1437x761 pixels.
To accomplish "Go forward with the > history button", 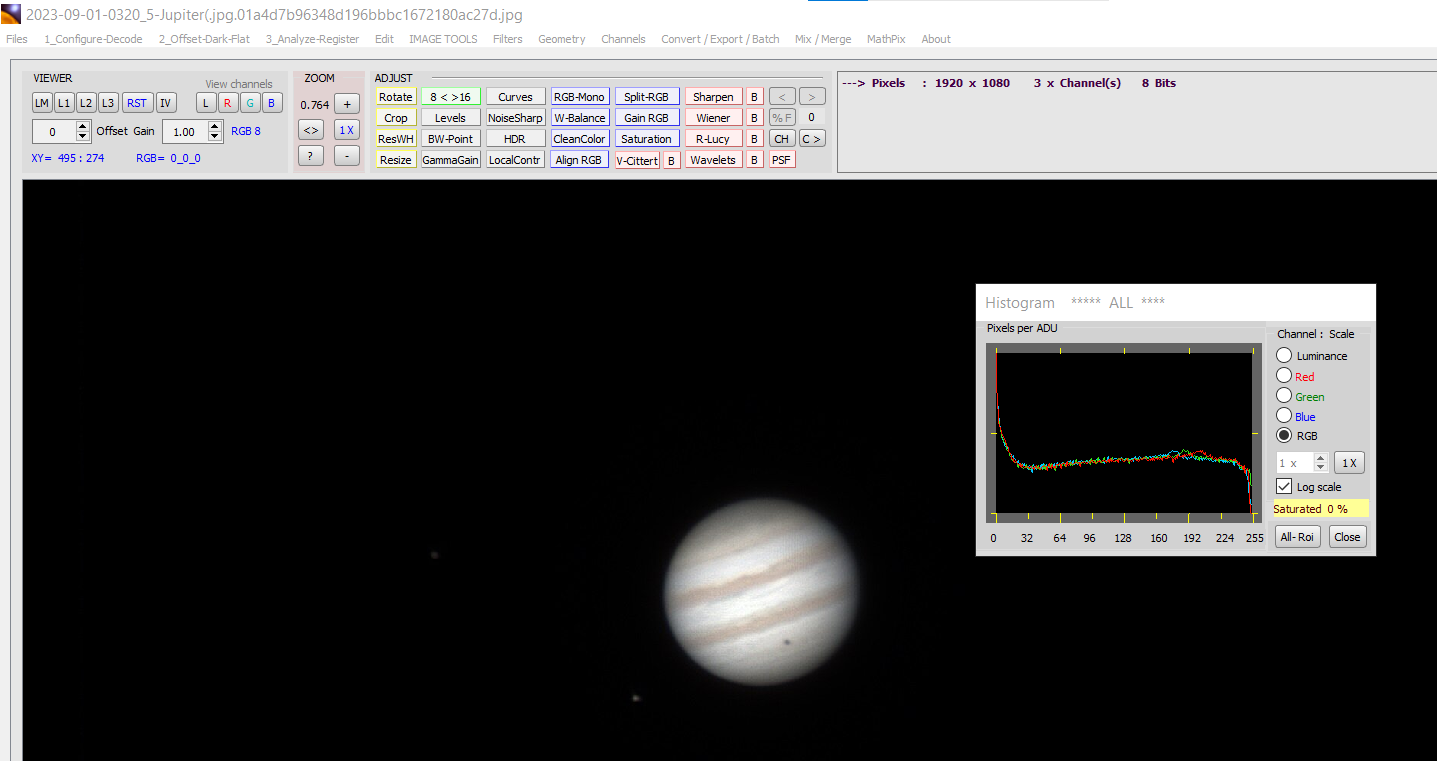I will coord(812,97).
